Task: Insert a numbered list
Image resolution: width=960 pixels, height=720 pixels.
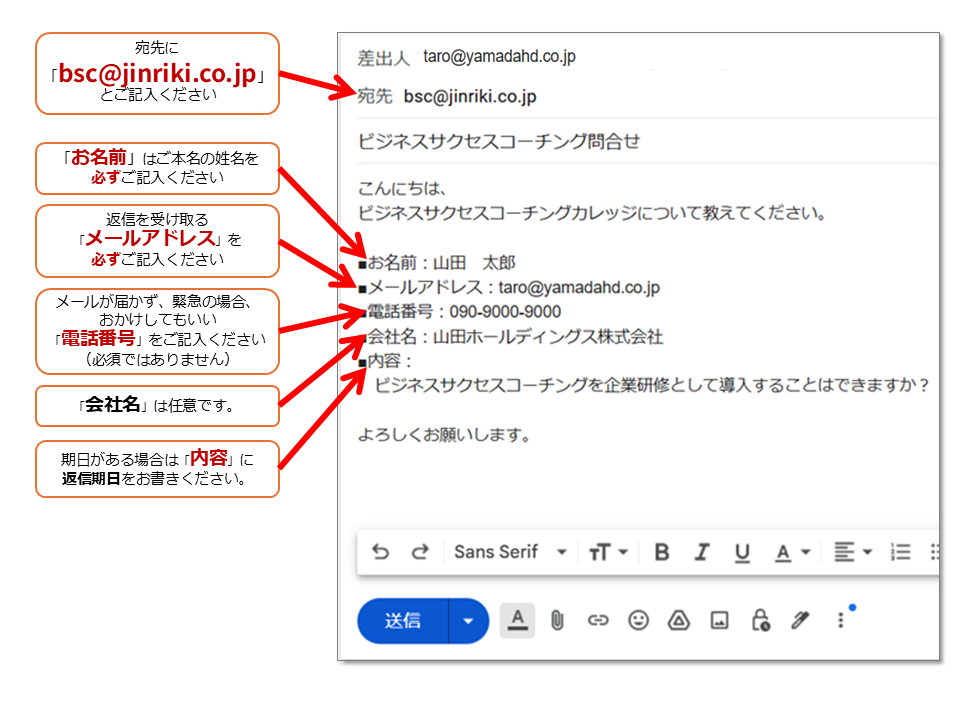Action: point(901,552)
